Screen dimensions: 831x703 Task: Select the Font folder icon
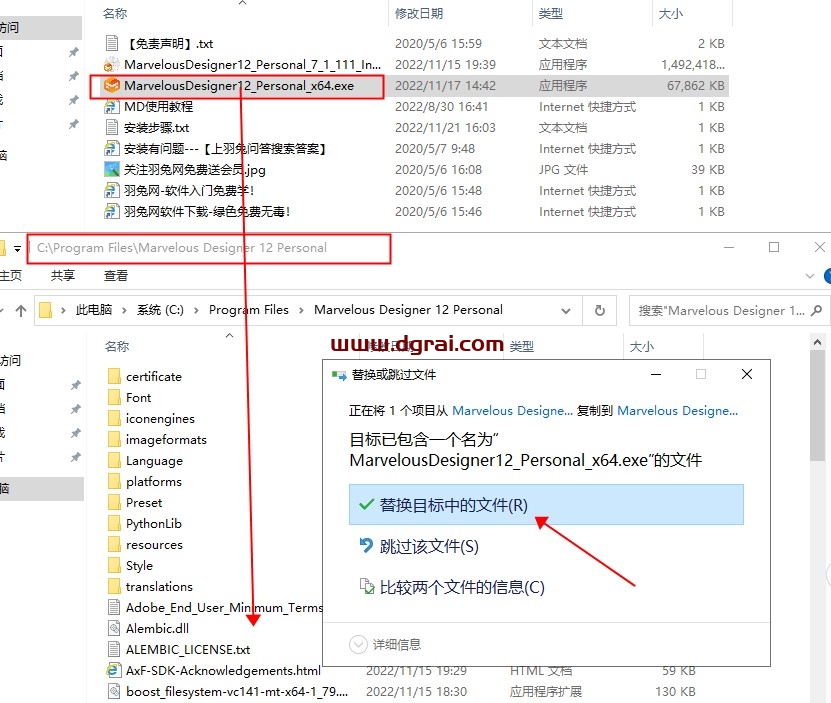[x=114, y=398]
